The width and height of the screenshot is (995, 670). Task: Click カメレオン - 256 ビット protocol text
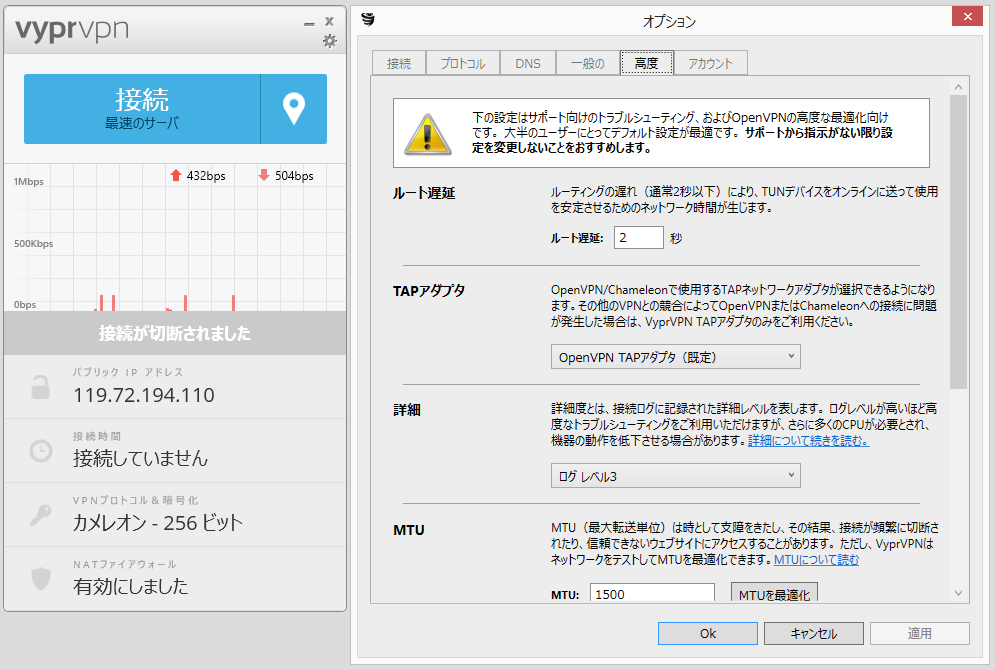click(x=158, y=523)
